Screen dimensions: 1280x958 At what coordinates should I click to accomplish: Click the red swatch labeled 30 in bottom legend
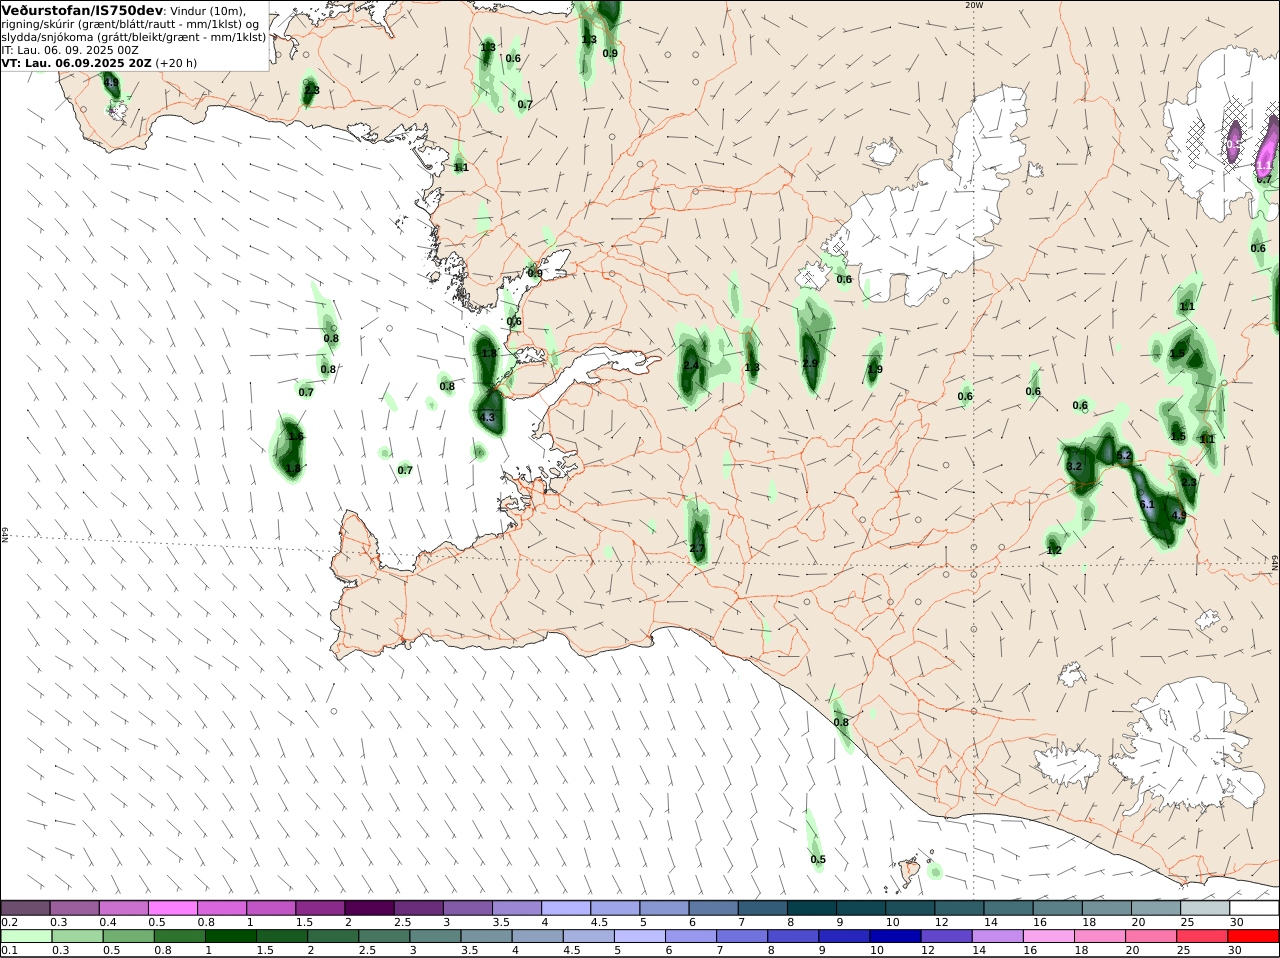tap(1254, 936)
